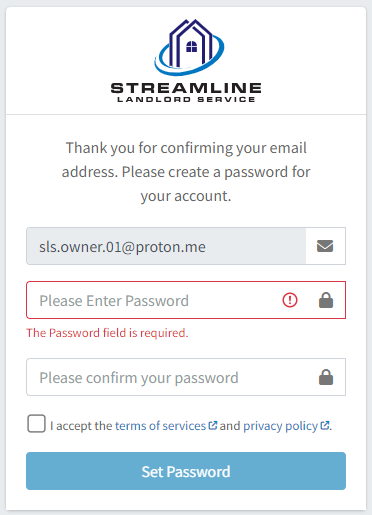Click the Set Password button
The height and width of the screenshot is (515, 372).
(186, 471)
